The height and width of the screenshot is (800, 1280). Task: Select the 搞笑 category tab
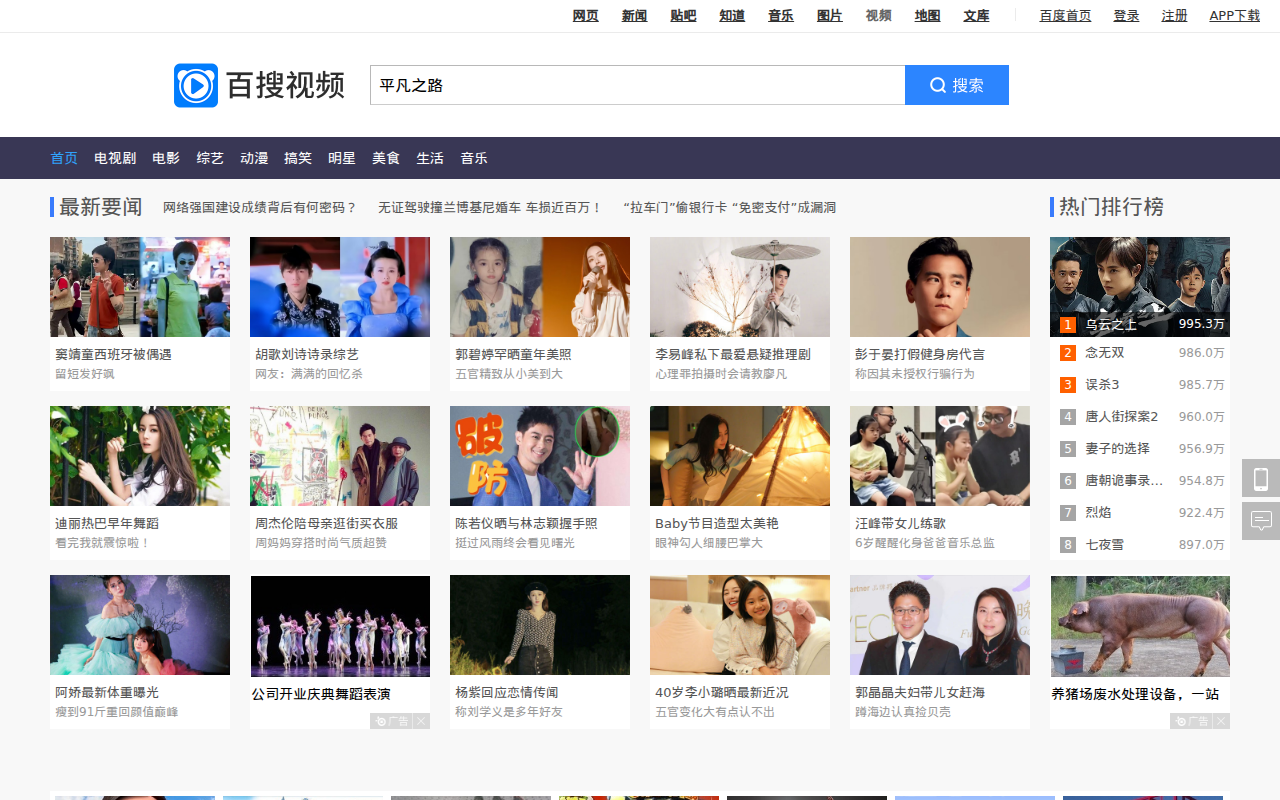point(298,158)
